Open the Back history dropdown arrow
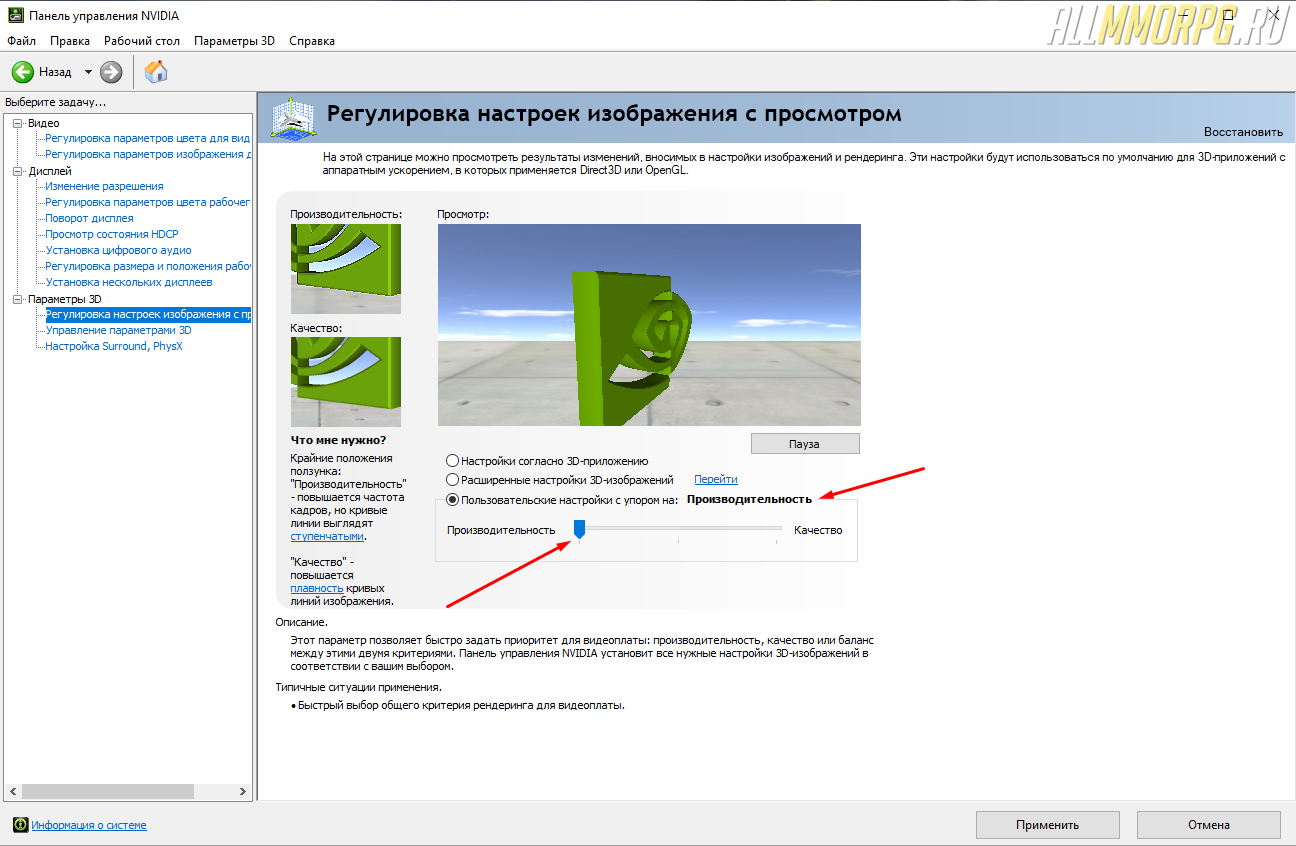The width and height of the screenshot is (1296, 846). (88, 72)
